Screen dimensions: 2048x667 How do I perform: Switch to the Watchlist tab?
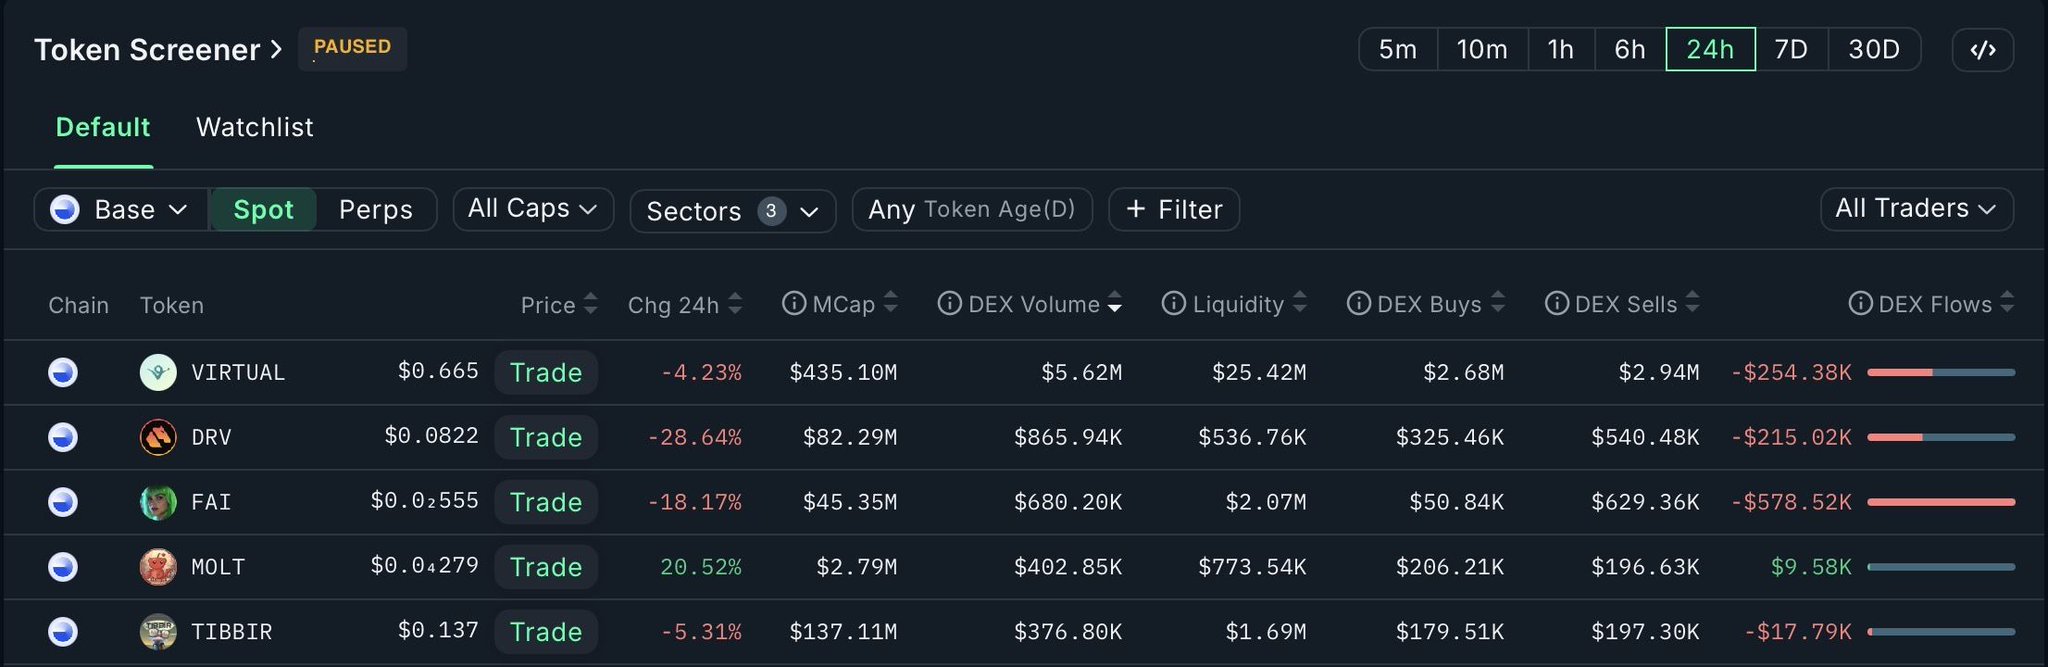click(254, 127)
